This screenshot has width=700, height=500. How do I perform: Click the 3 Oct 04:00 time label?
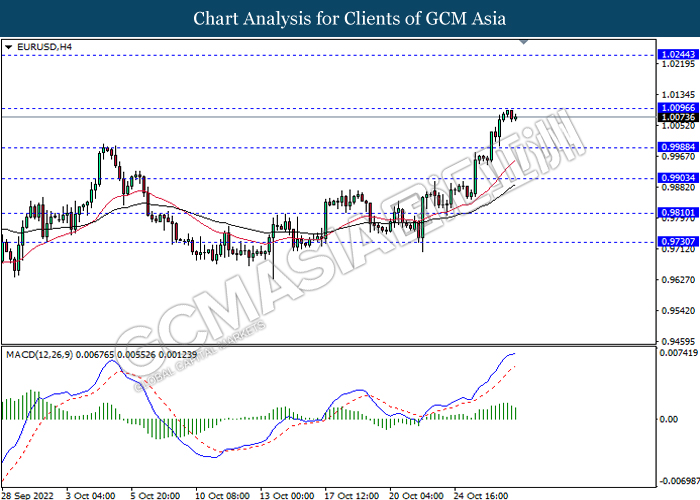tap(91, 495)
